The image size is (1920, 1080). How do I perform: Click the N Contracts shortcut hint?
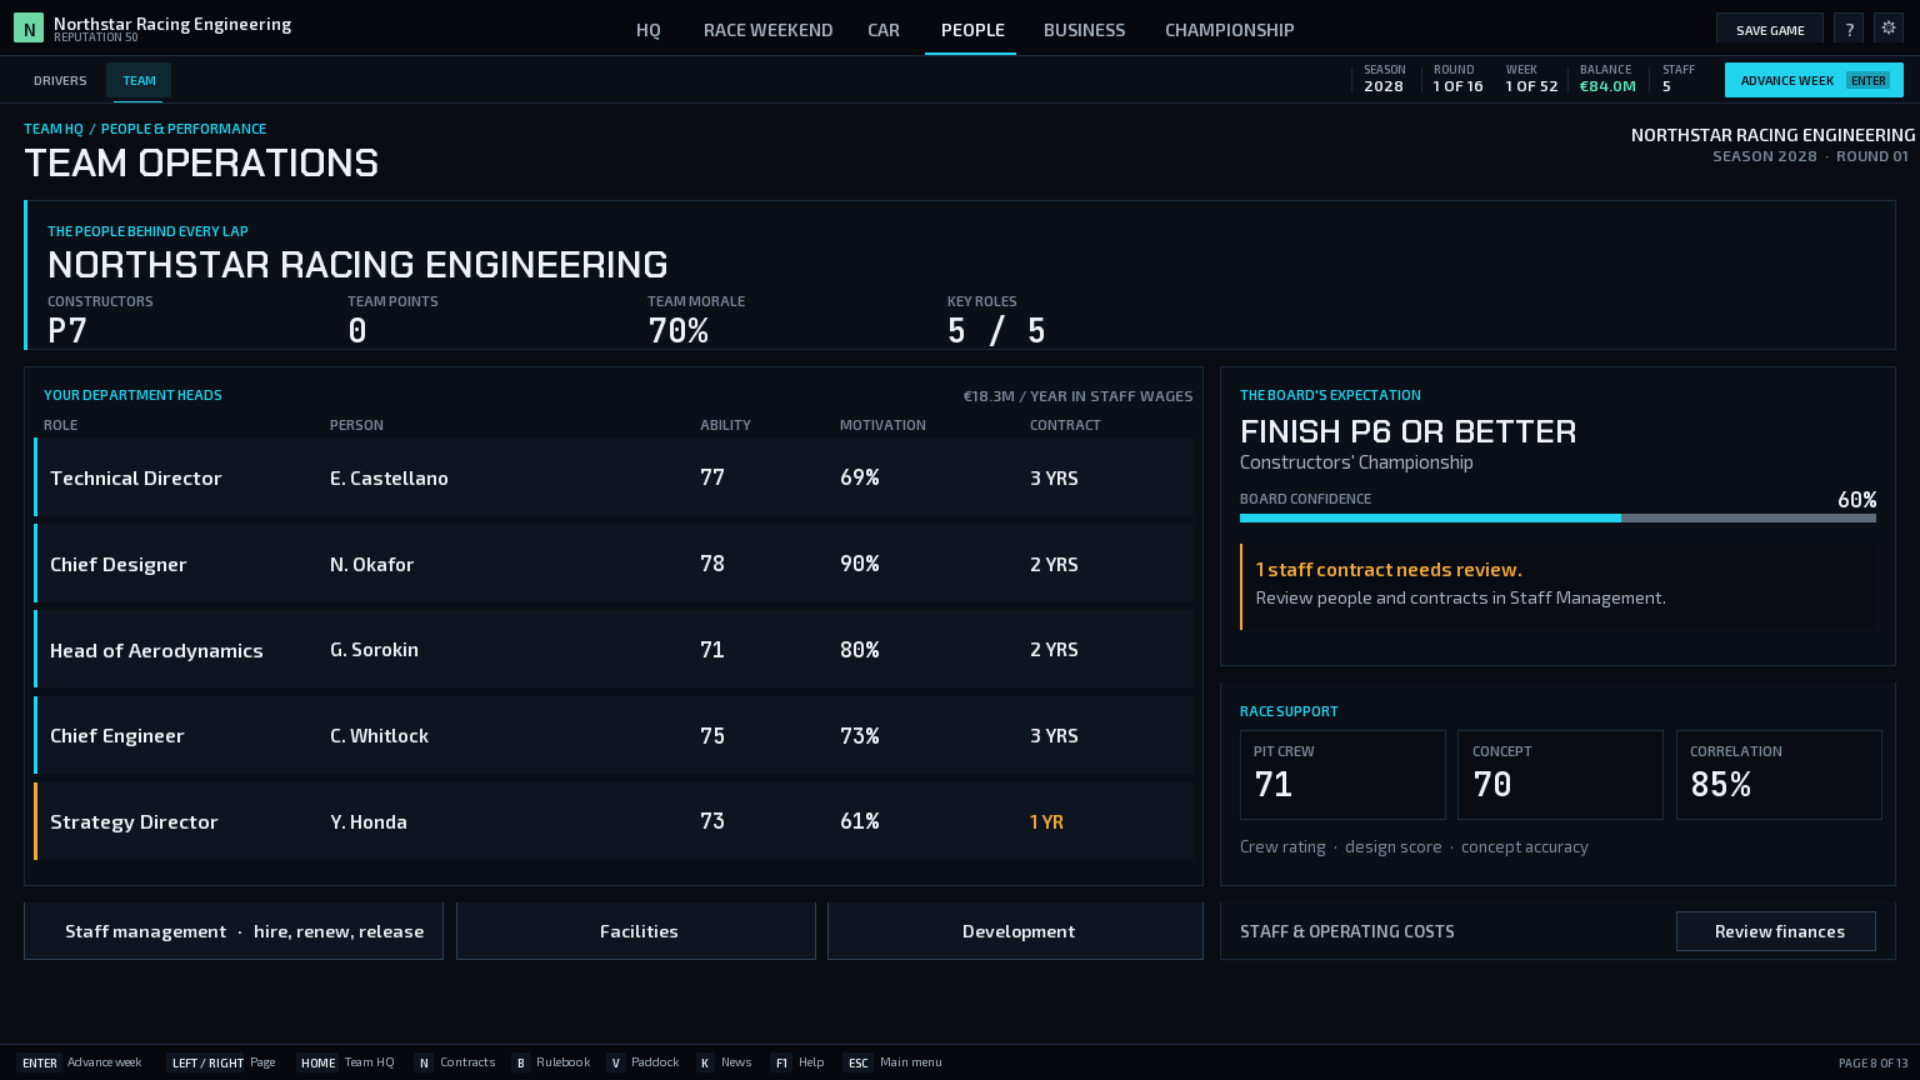point(455,1062)
